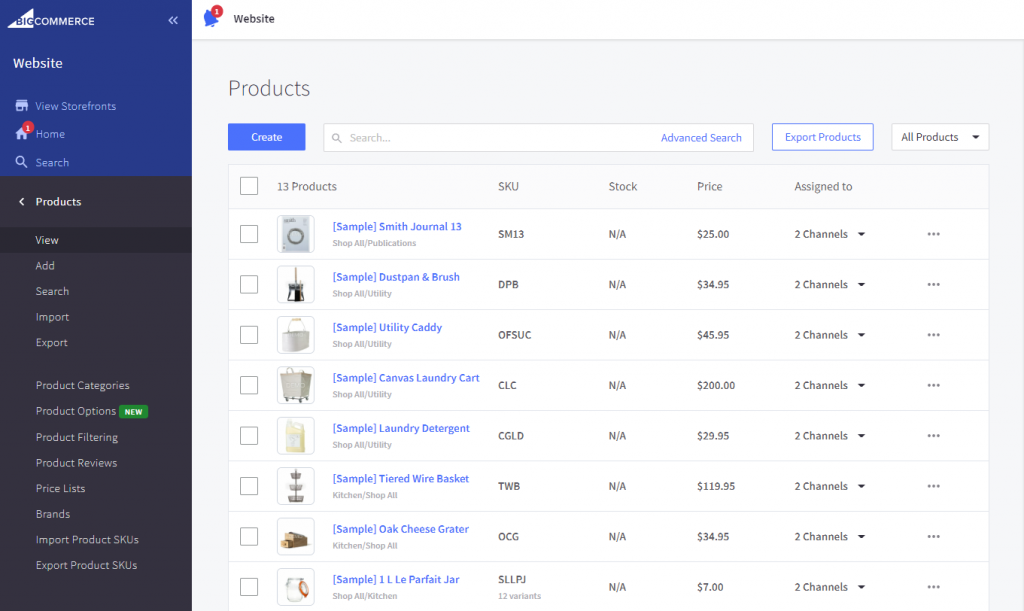Viewport: 1024px width, 611px height.
Task: Open the notifications bell icon
Action: (x=212, y=18)
